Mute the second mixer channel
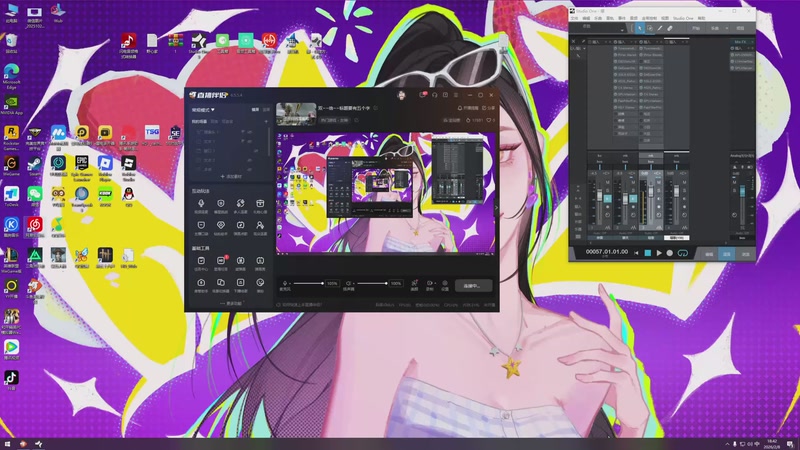 [633, 182]
